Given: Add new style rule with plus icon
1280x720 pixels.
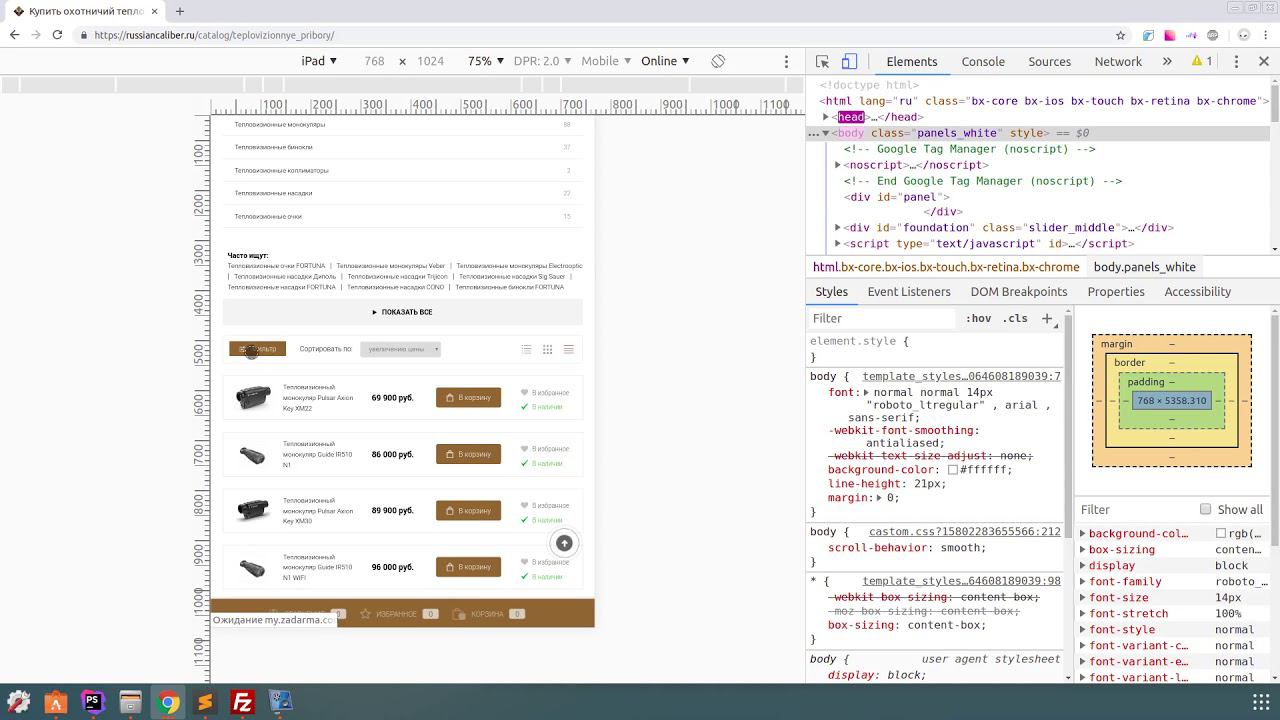Looking at the screenshot, I should (1047, 318).
